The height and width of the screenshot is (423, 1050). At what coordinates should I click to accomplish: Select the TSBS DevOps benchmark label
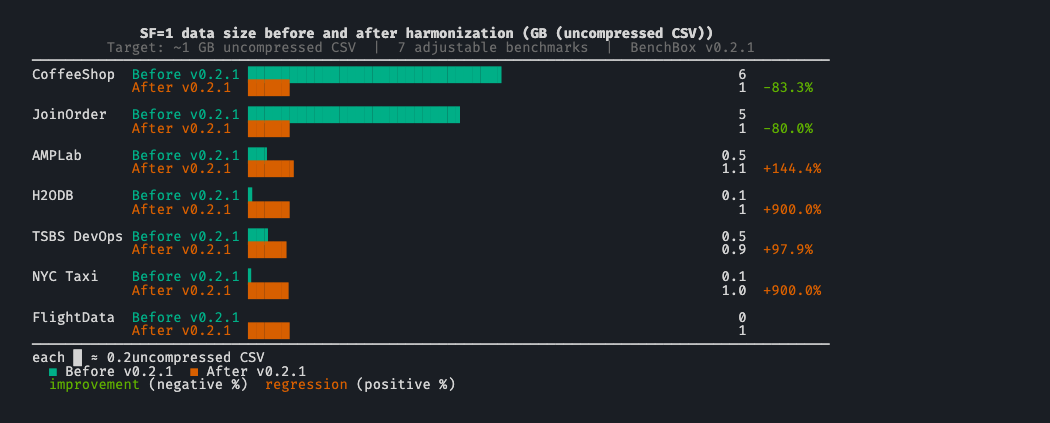coord(77,236)
